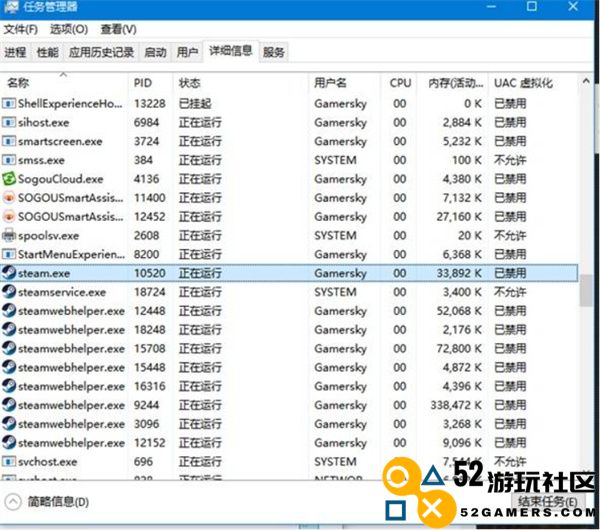Click steamwebhelper icon in PID 9244 row
Image resolution: width=600 pixels, height=530 pixels.
(9, 405)
